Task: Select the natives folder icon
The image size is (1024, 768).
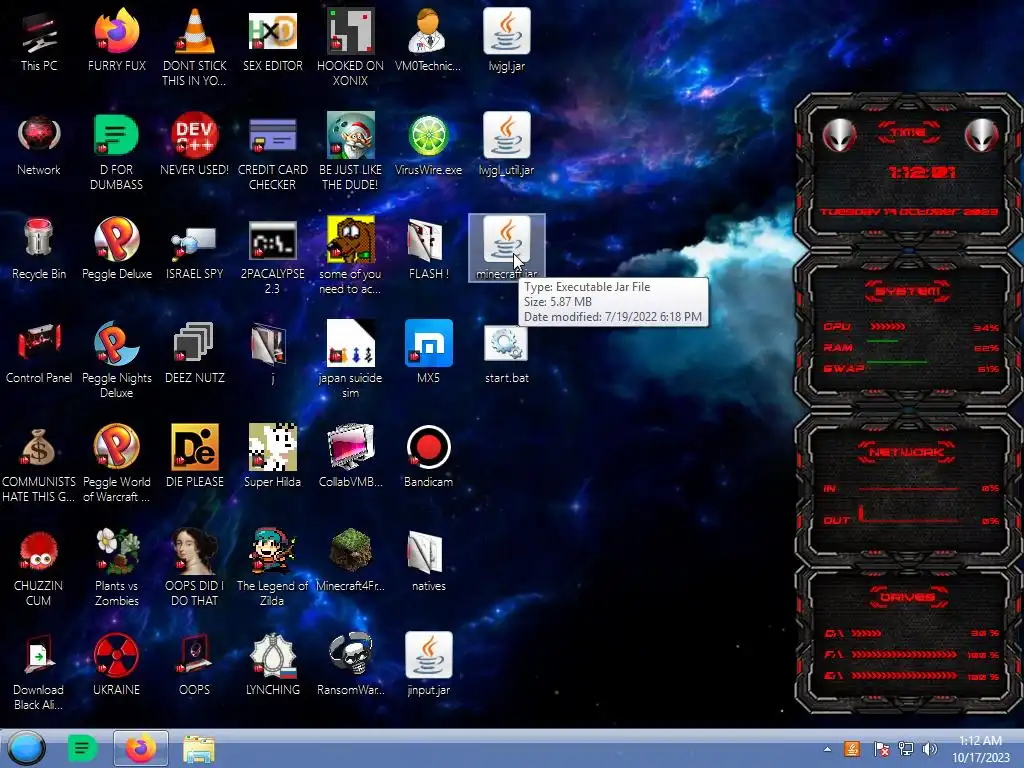Action: (x=428, y=554)
